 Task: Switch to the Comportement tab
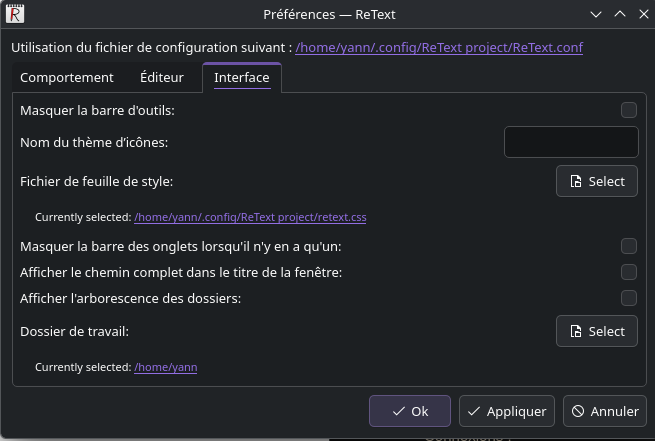point(66,77)
